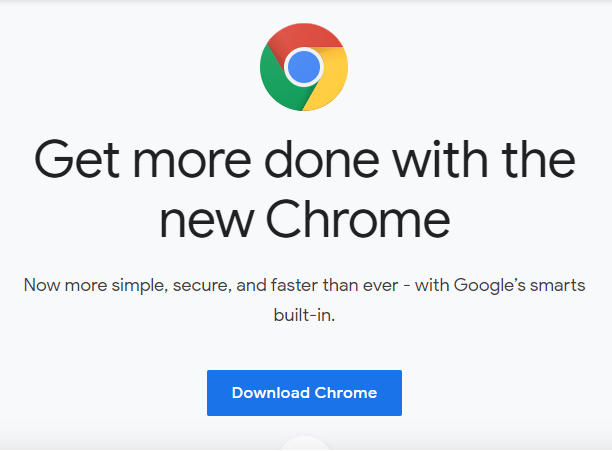Click the word "done" in the headline
612x451 pixels.
(322, 159)
